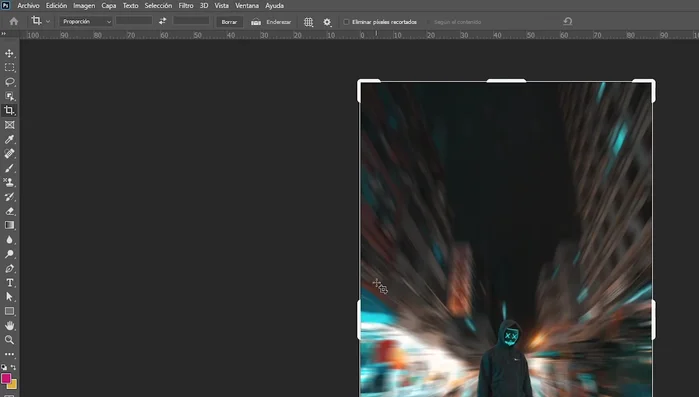Open the Imagen menu
This screenshot has height=397, width=699.
(84, 6)
